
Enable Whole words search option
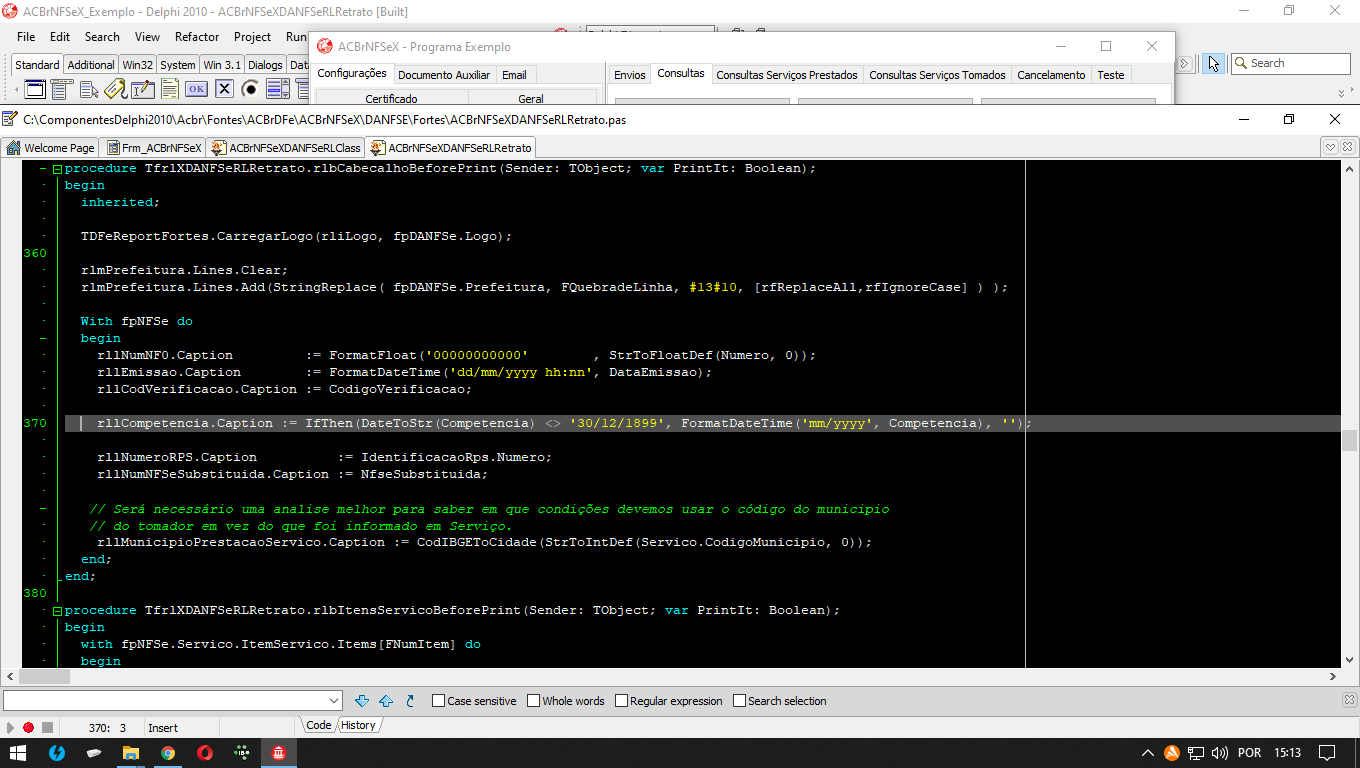click(566, 701)
